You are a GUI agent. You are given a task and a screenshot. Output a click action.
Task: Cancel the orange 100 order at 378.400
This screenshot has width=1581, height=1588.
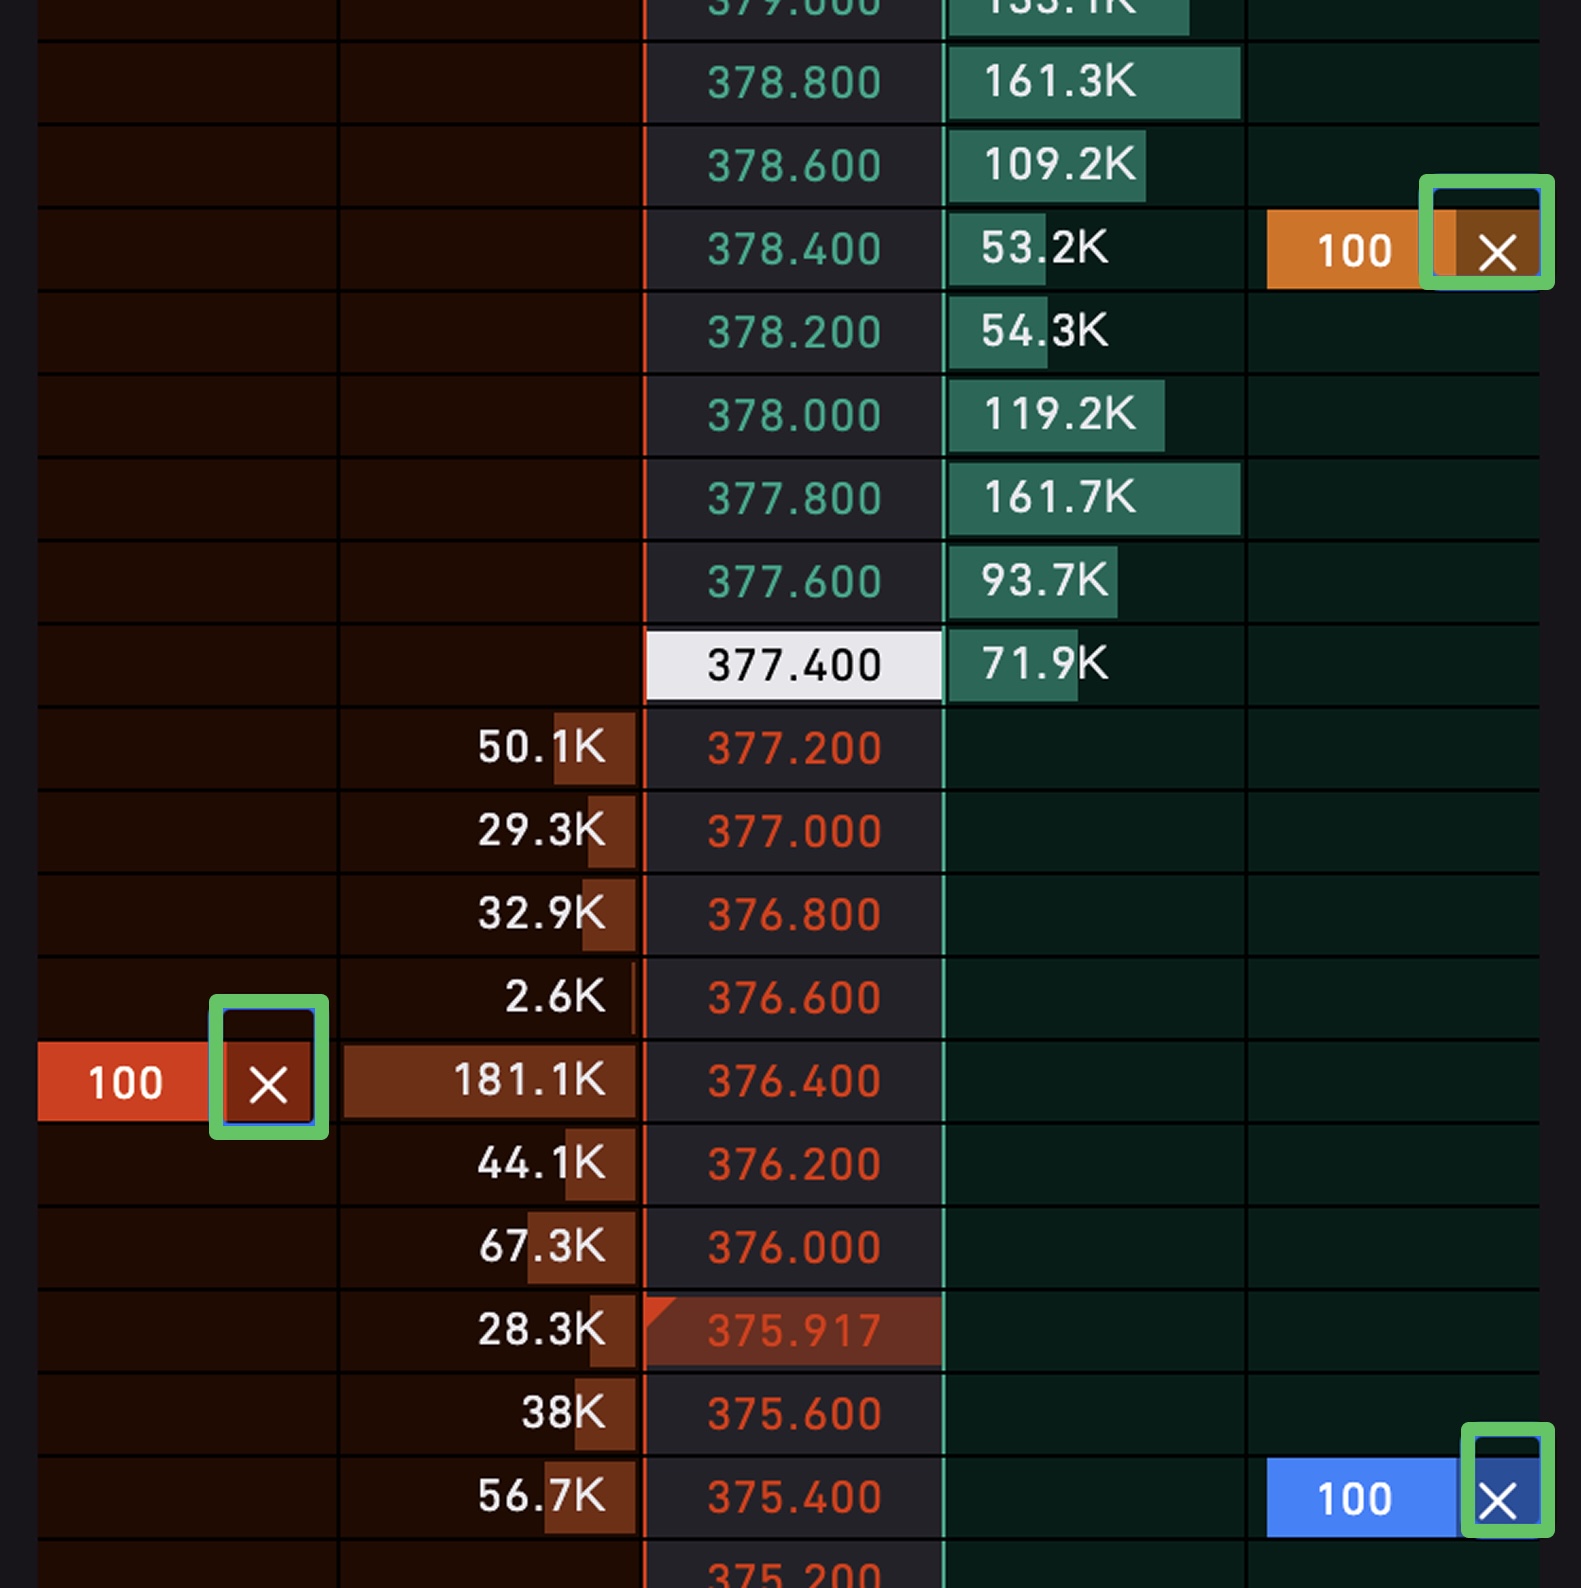[1496, 251]
